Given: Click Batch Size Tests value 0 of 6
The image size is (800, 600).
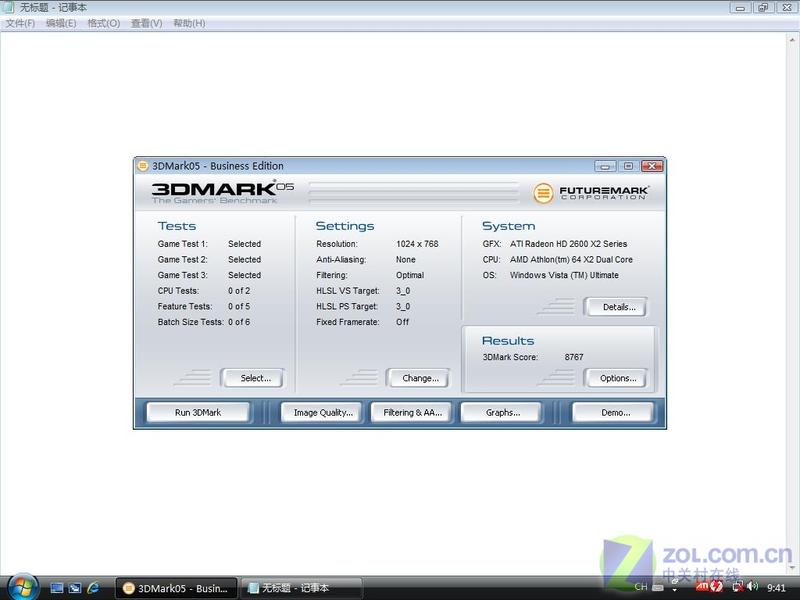Looking at the screenshot, I should coord(239,322).
